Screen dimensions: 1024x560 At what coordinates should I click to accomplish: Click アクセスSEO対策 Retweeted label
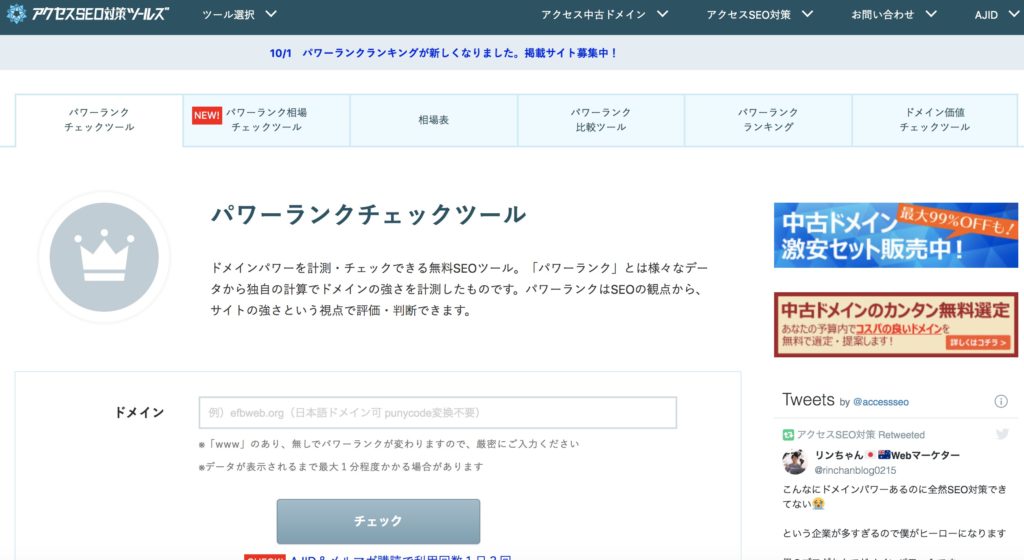(x=861, y=435)
